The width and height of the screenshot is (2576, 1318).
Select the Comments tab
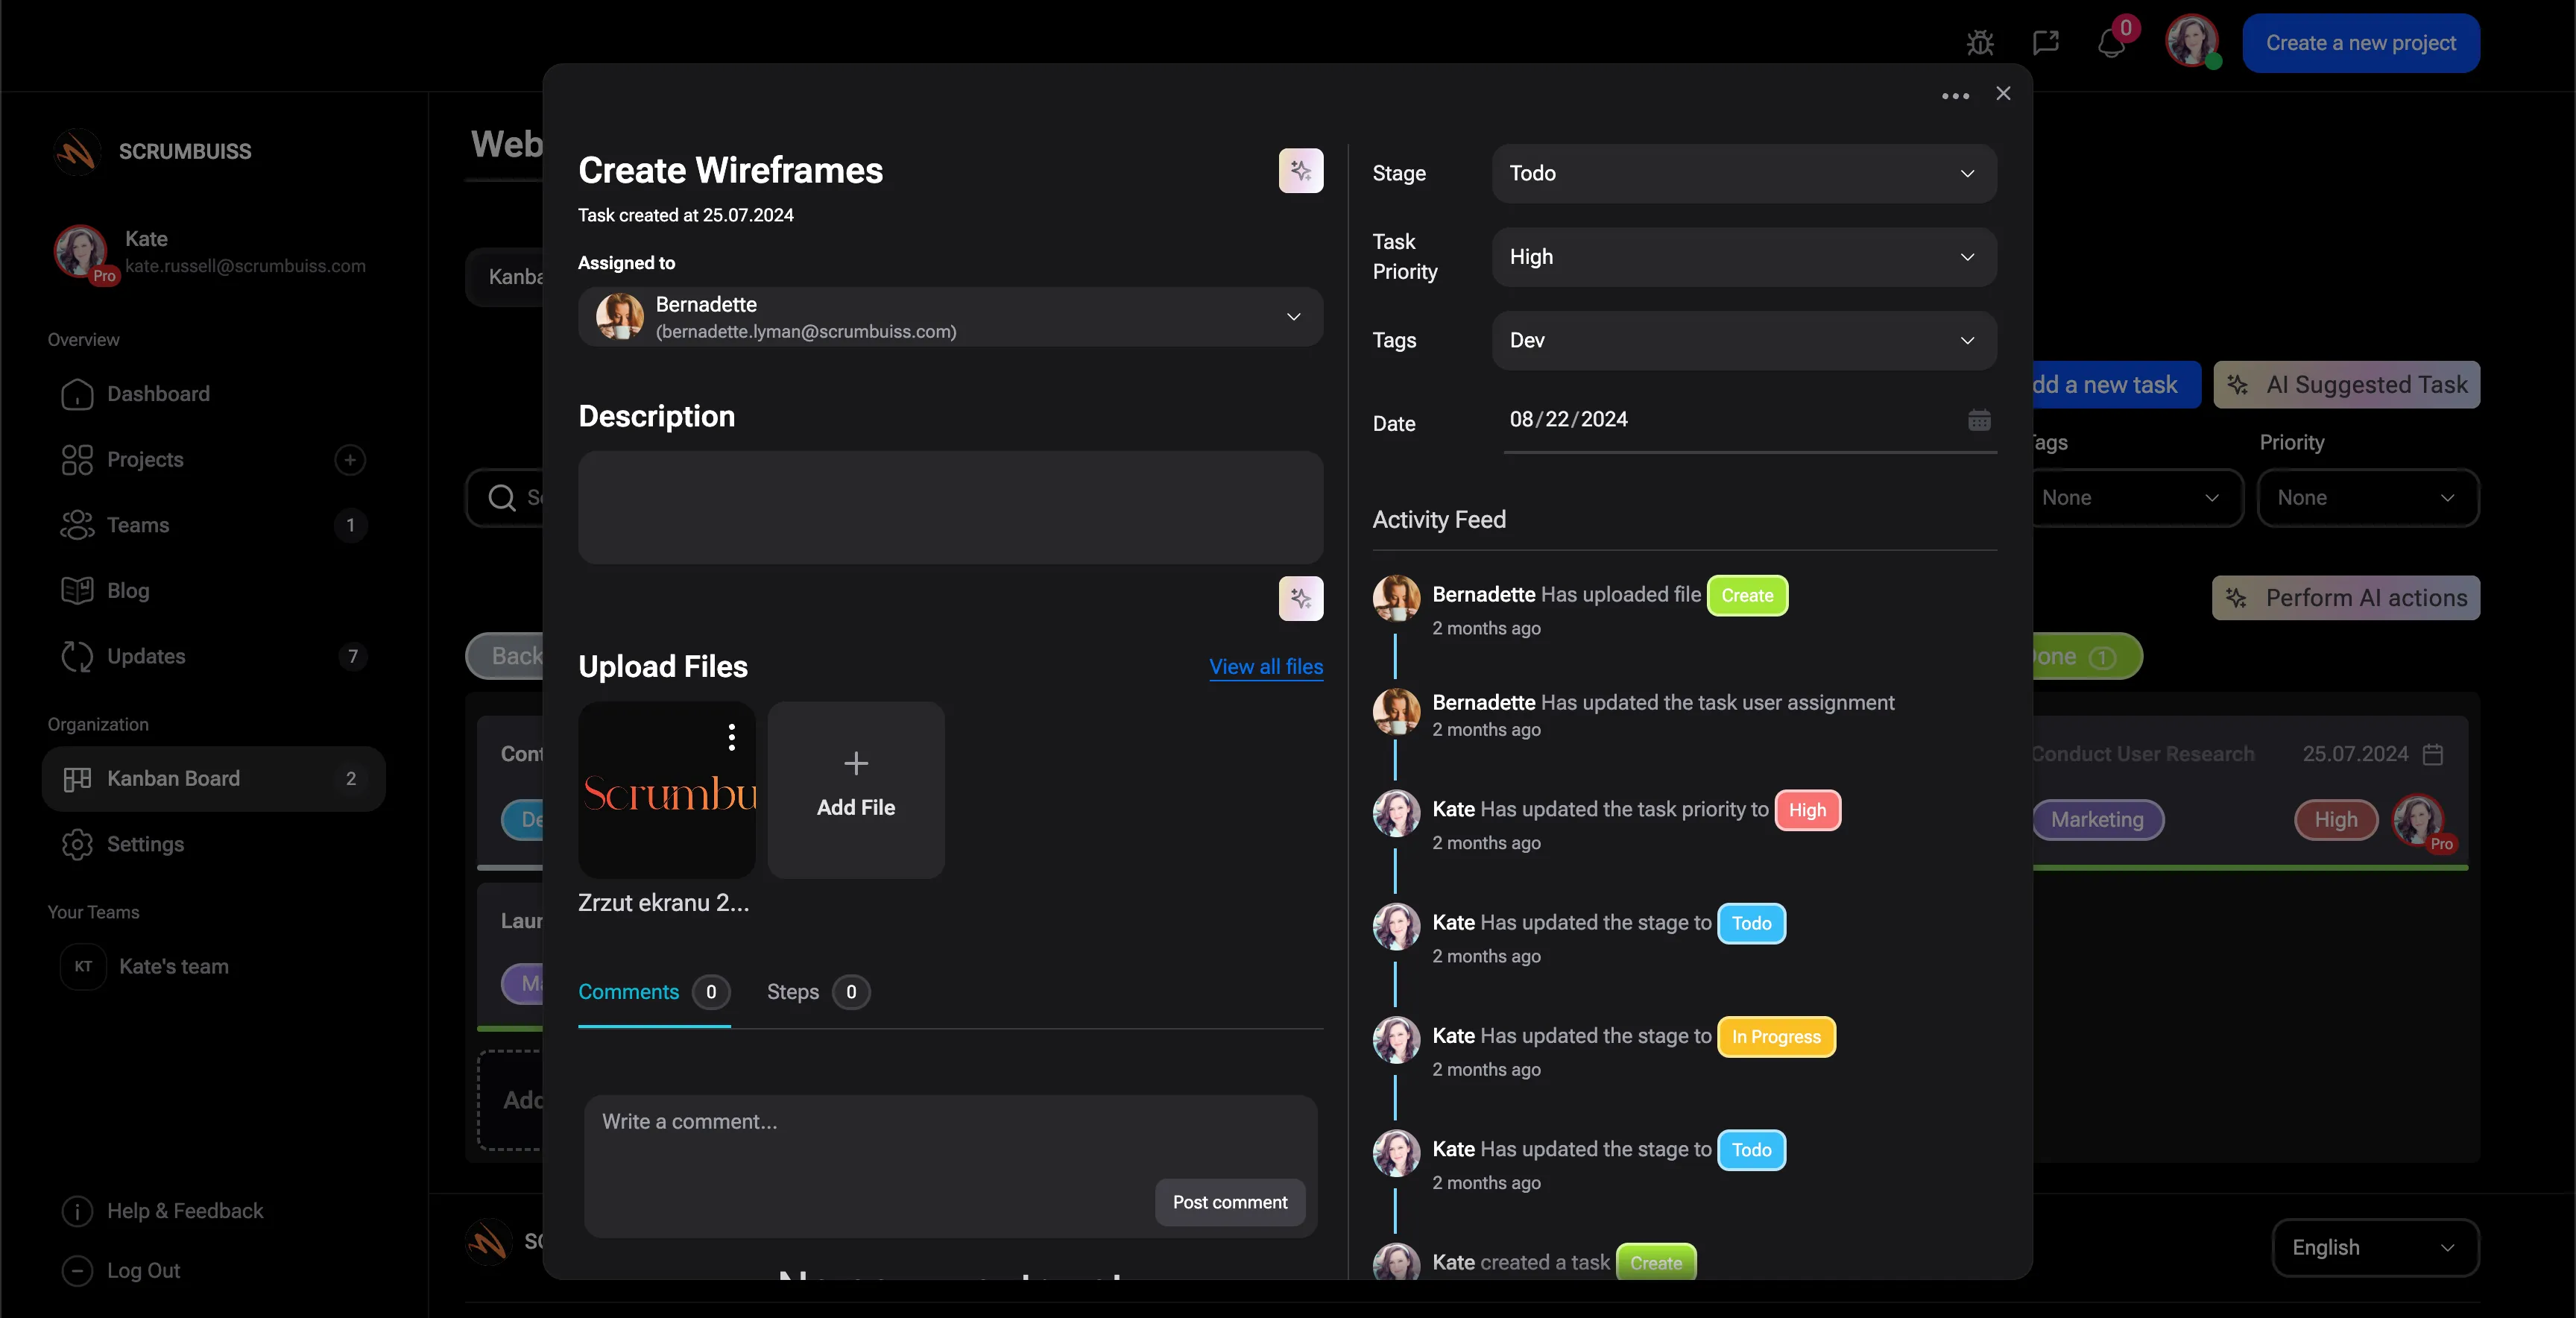click(629, 992)
